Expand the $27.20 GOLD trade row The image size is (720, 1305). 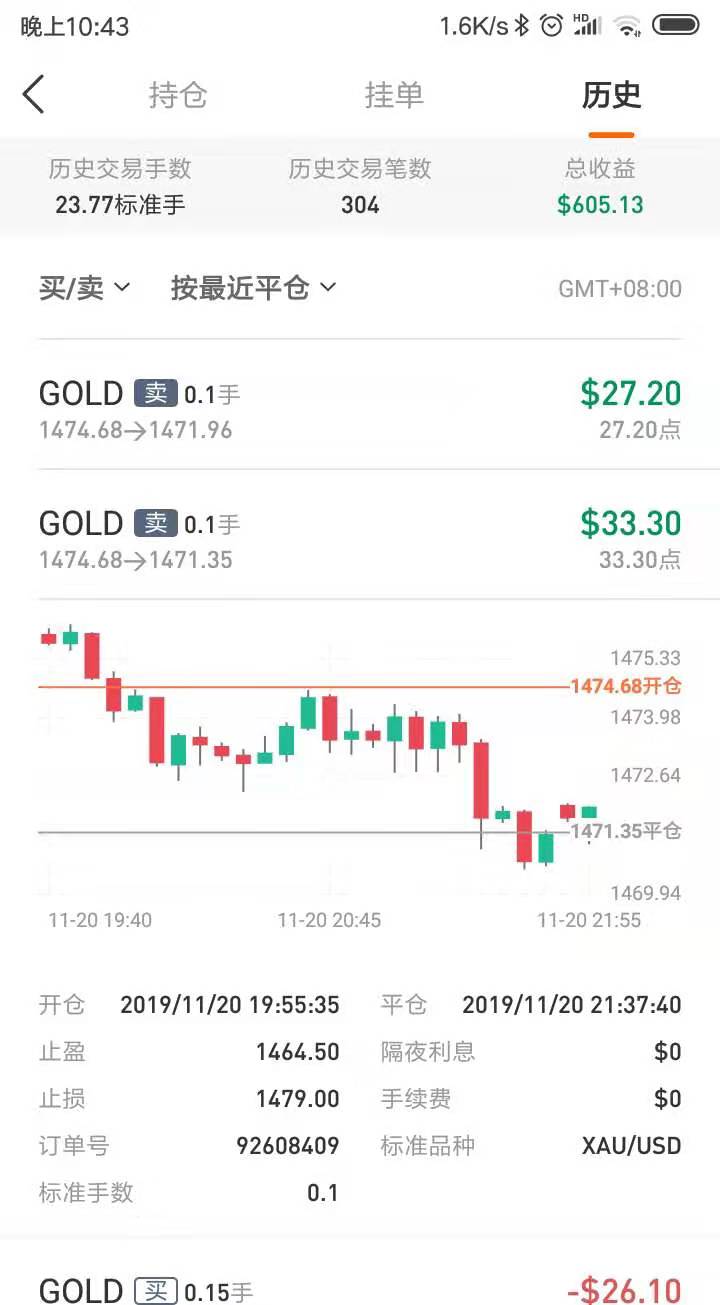click(360, 405)
